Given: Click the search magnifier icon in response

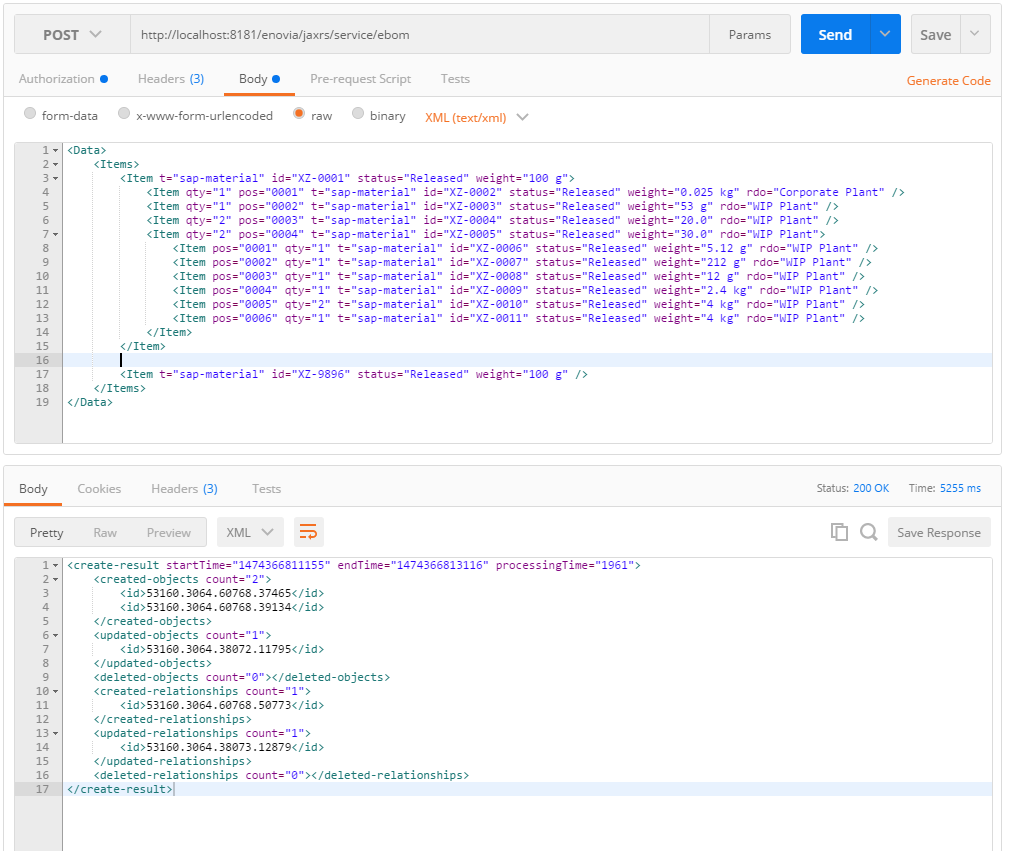Looking at the screenshot, I should coord(868,532).
